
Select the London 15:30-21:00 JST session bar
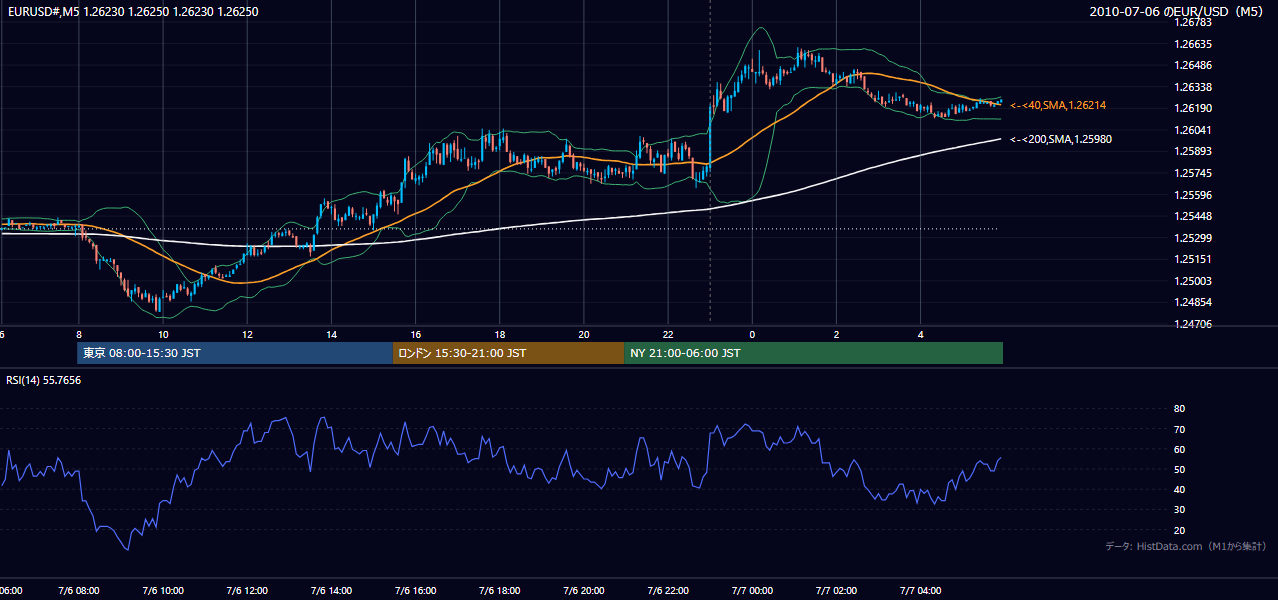coord(508,353)
